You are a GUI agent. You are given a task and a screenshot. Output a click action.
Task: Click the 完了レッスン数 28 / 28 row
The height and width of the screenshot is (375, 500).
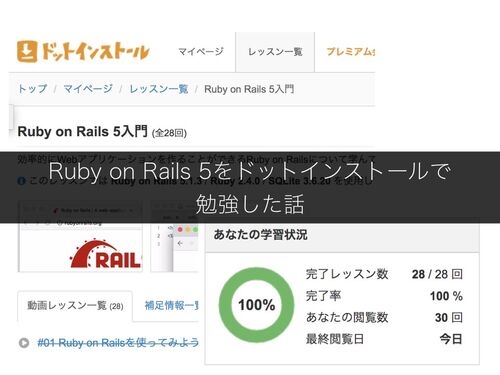point(384,274)
